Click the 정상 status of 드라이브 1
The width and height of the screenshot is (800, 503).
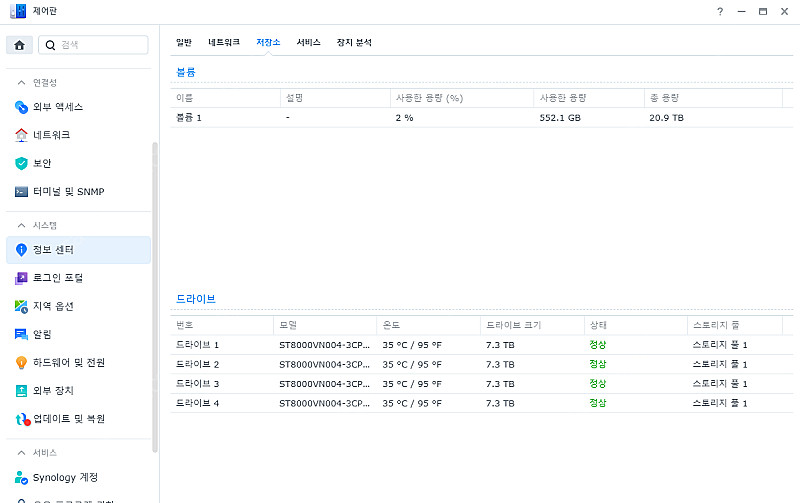click(597, 345)
